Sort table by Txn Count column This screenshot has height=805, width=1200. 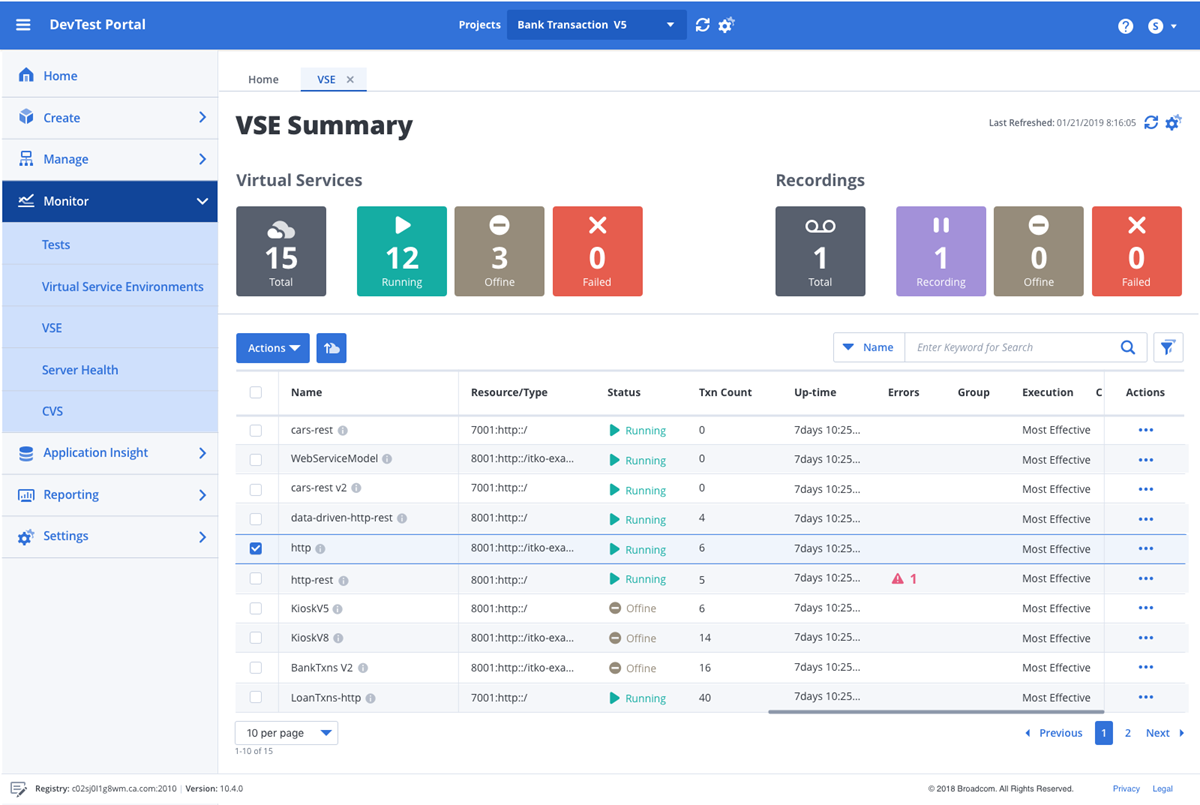click(x=725, y=393)
